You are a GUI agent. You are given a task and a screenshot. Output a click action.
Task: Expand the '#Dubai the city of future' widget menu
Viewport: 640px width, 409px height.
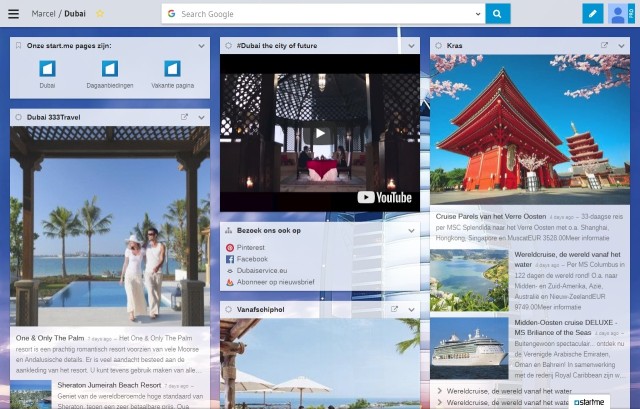coord(411,46)
